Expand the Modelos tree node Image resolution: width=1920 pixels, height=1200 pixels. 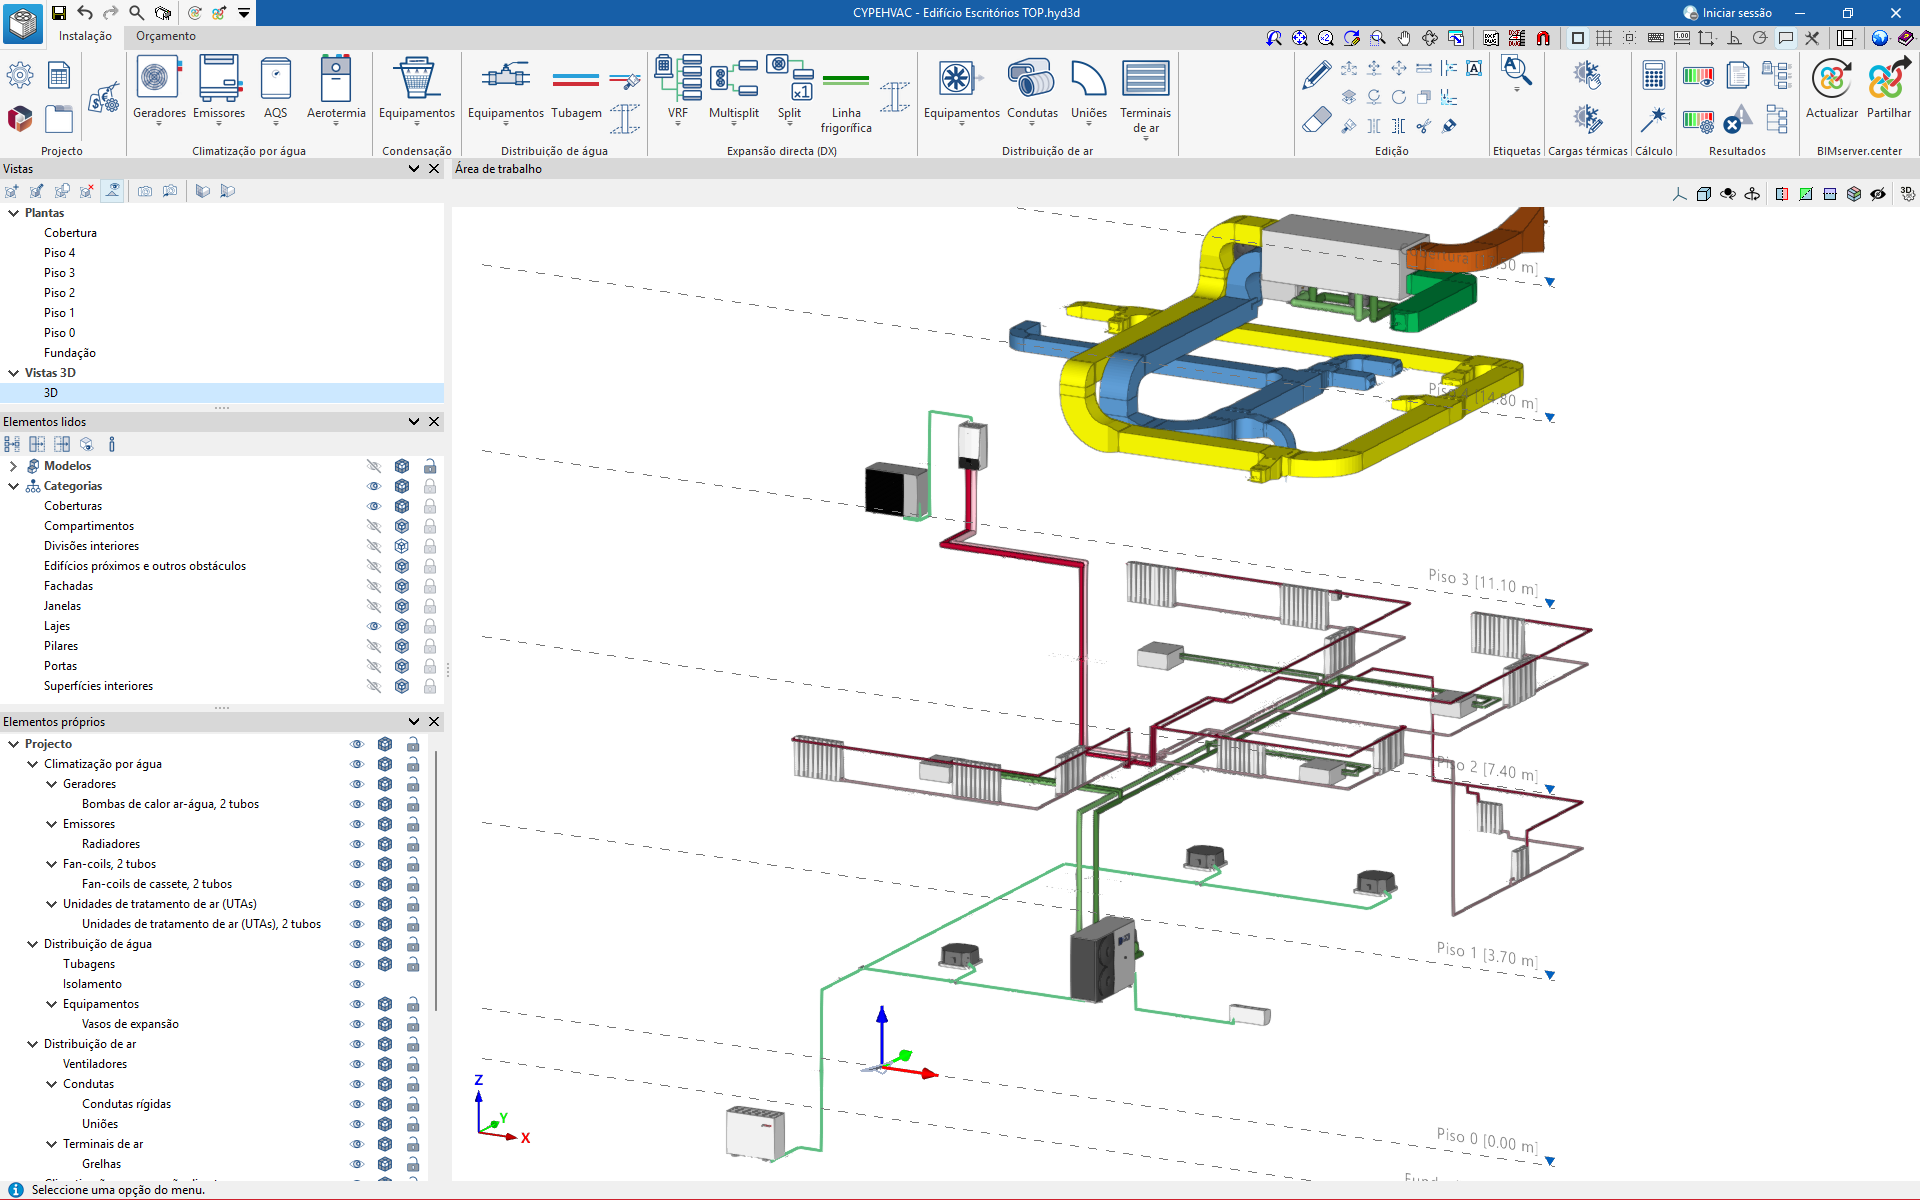[13, 466]
